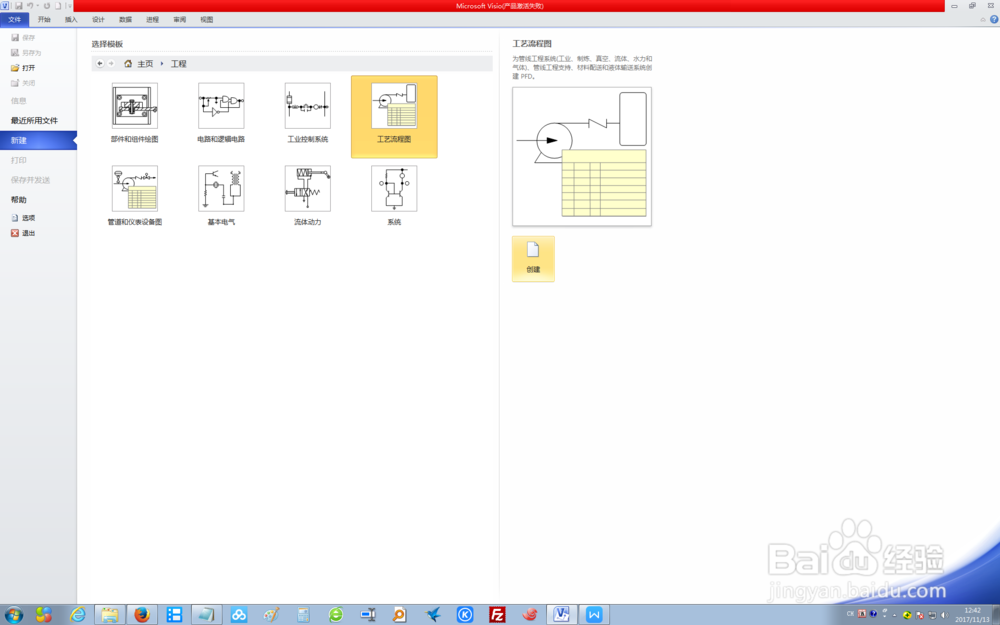The image size is (1000, 625).
Task: Open the 系统 template icon
Action: coord(394,188)
